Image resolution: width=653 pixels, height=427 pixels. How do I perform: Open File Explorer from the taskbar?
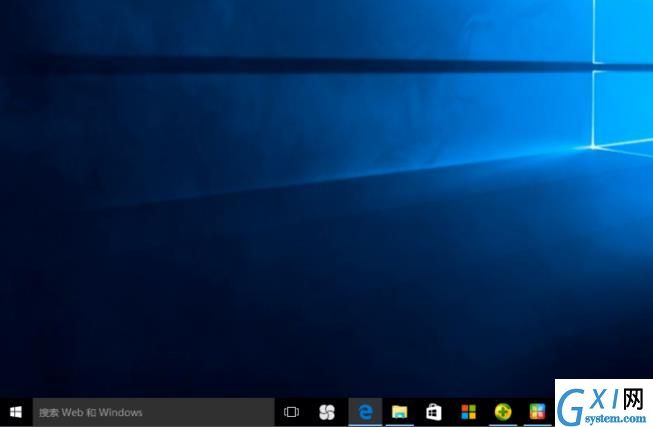[399, 412]
